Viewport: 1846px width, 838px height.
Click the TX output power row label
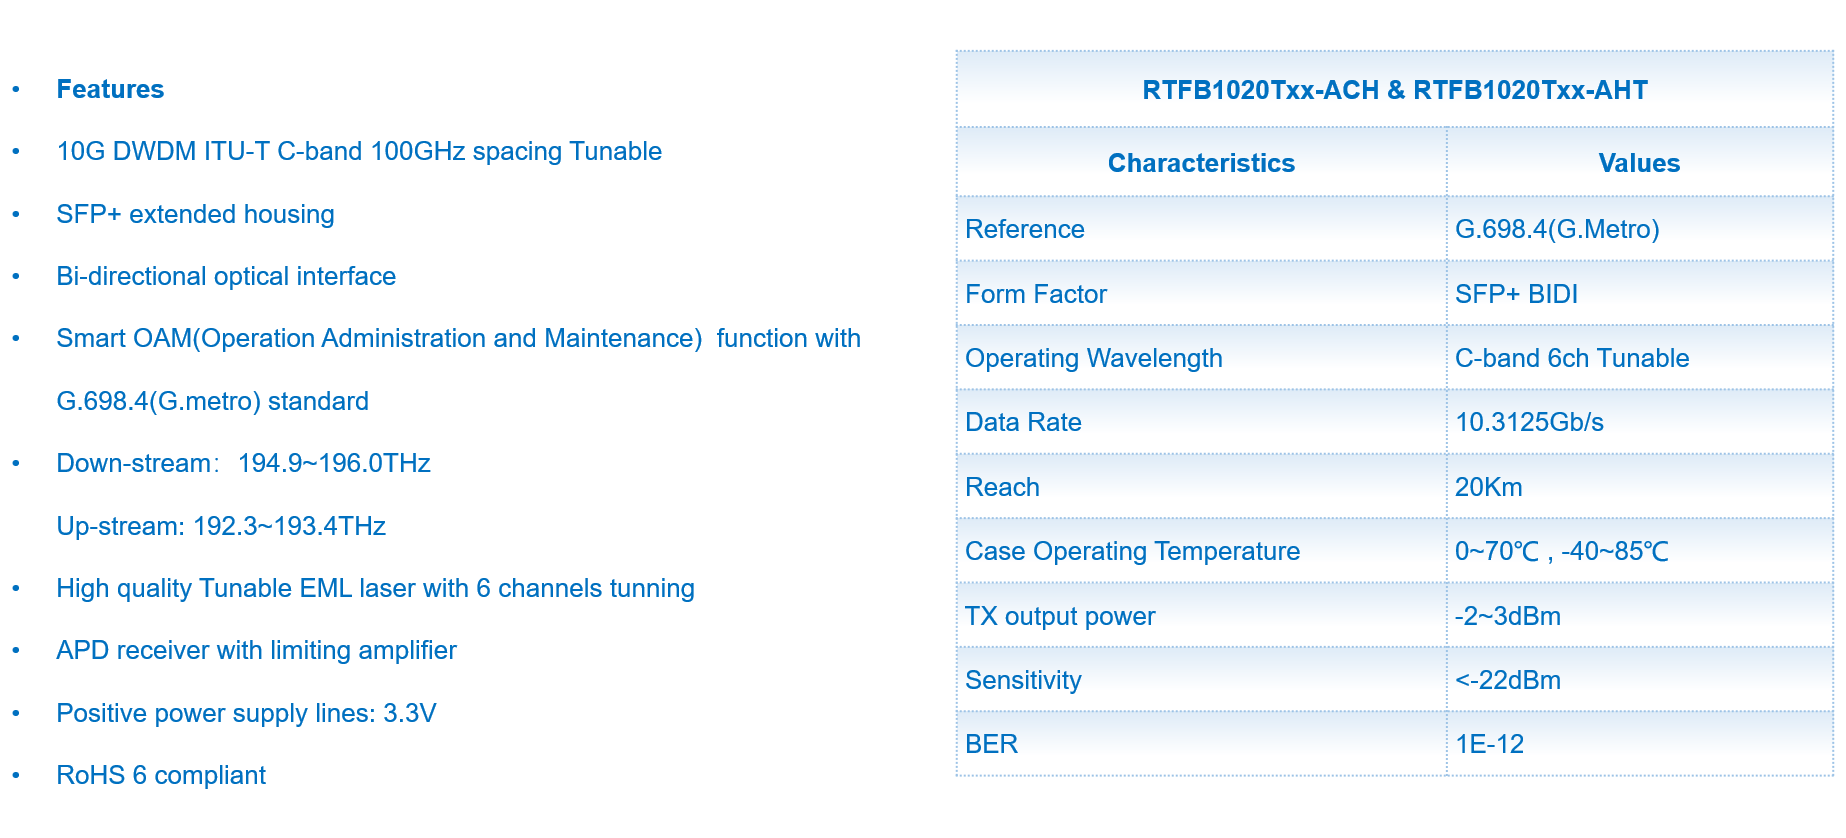(1060, 616)
